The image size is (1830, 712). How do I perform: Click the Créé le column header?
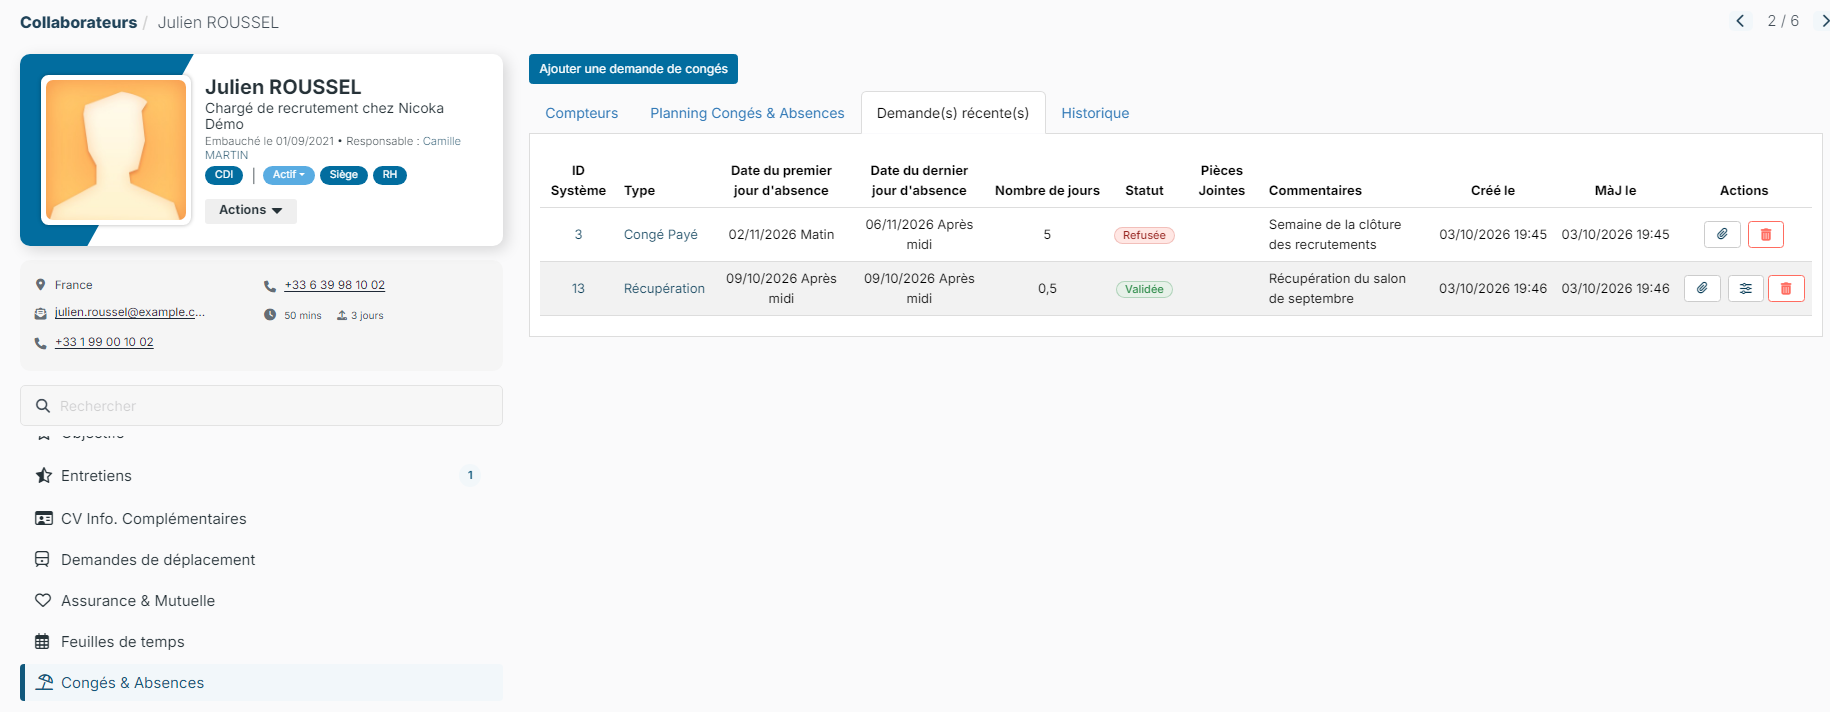click(x=1493, y=191)
